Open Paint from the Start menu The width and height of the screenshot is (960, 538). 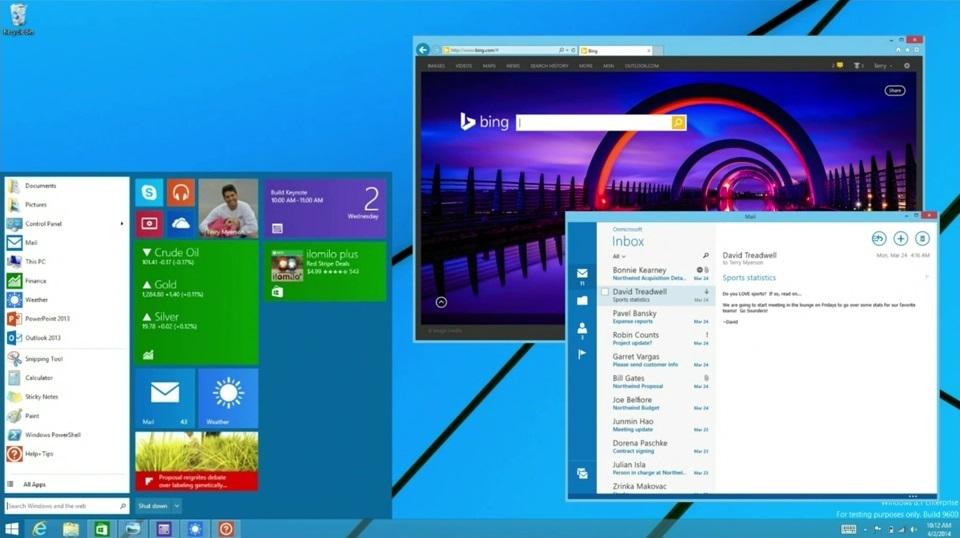(32, 416)
